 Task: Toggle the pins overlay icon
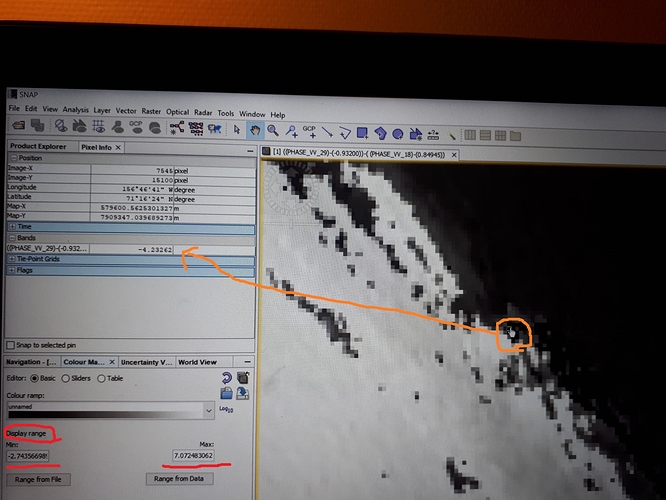[118, 127]
